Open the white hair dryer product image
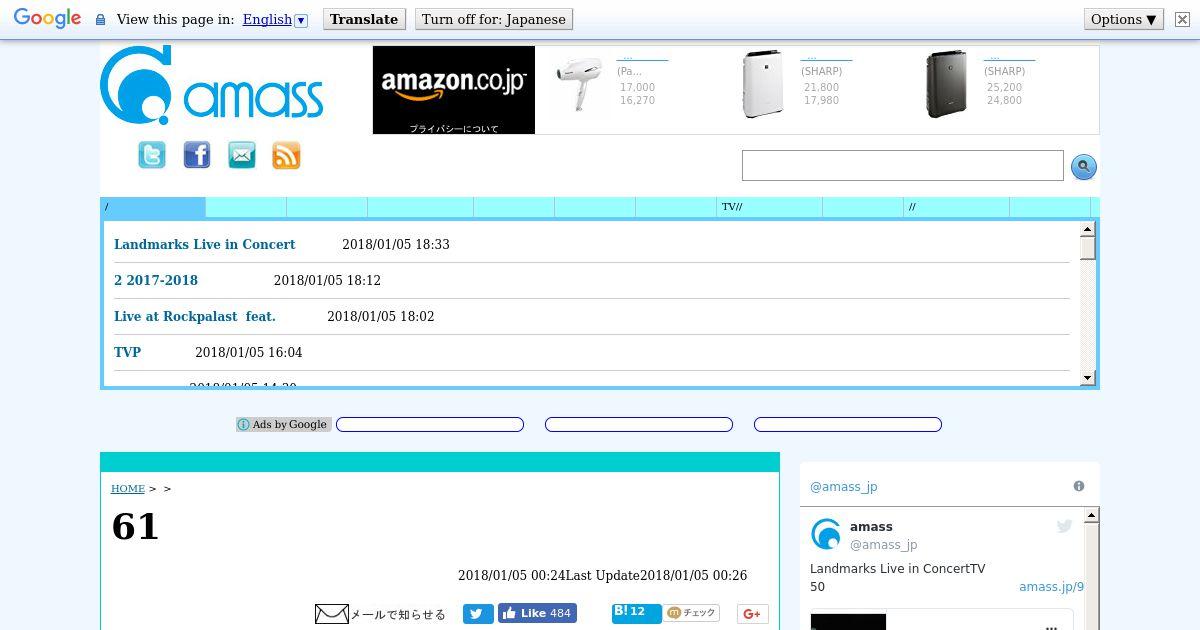1200x630 pixels. point(579,85)
